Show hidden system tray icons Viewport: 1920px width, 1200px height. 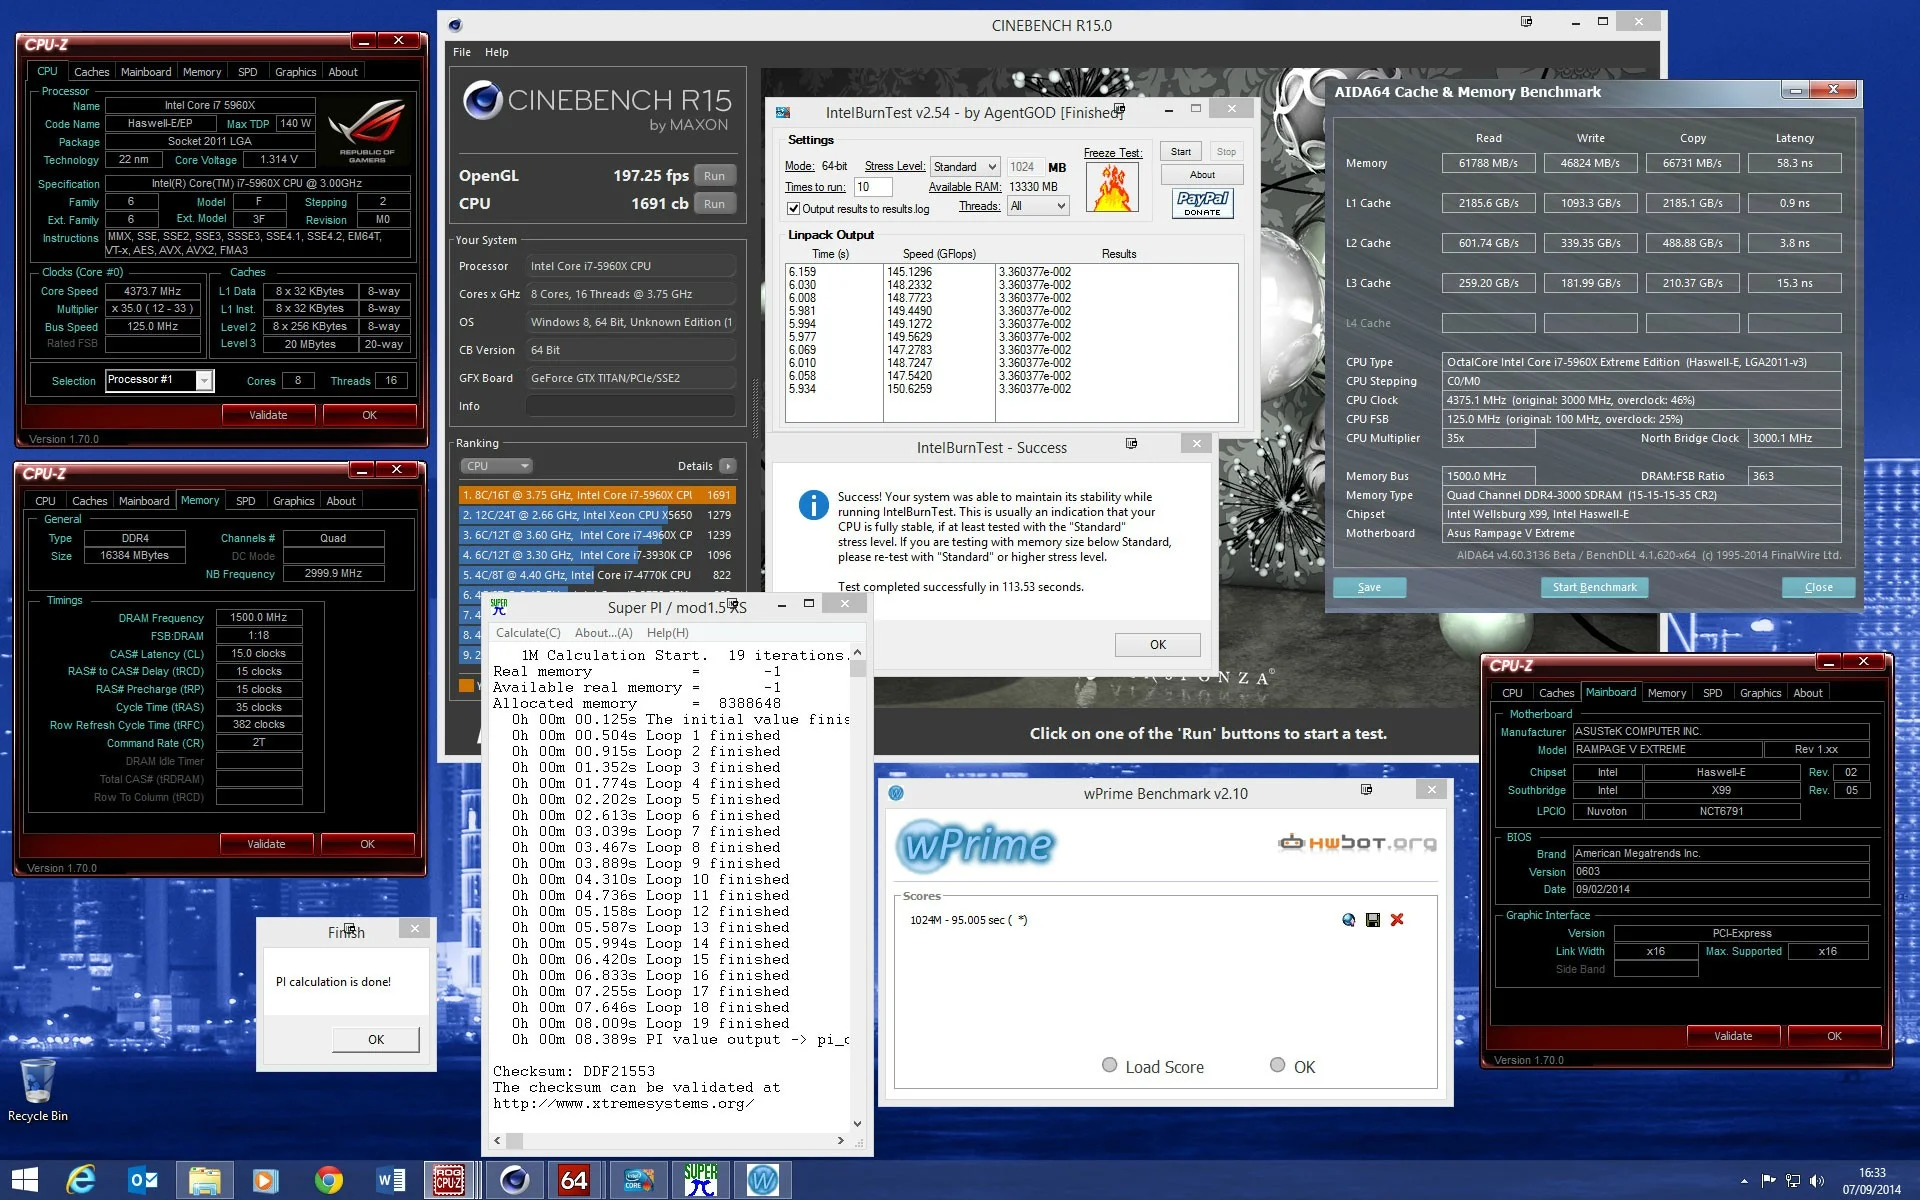(1744, 1182)
